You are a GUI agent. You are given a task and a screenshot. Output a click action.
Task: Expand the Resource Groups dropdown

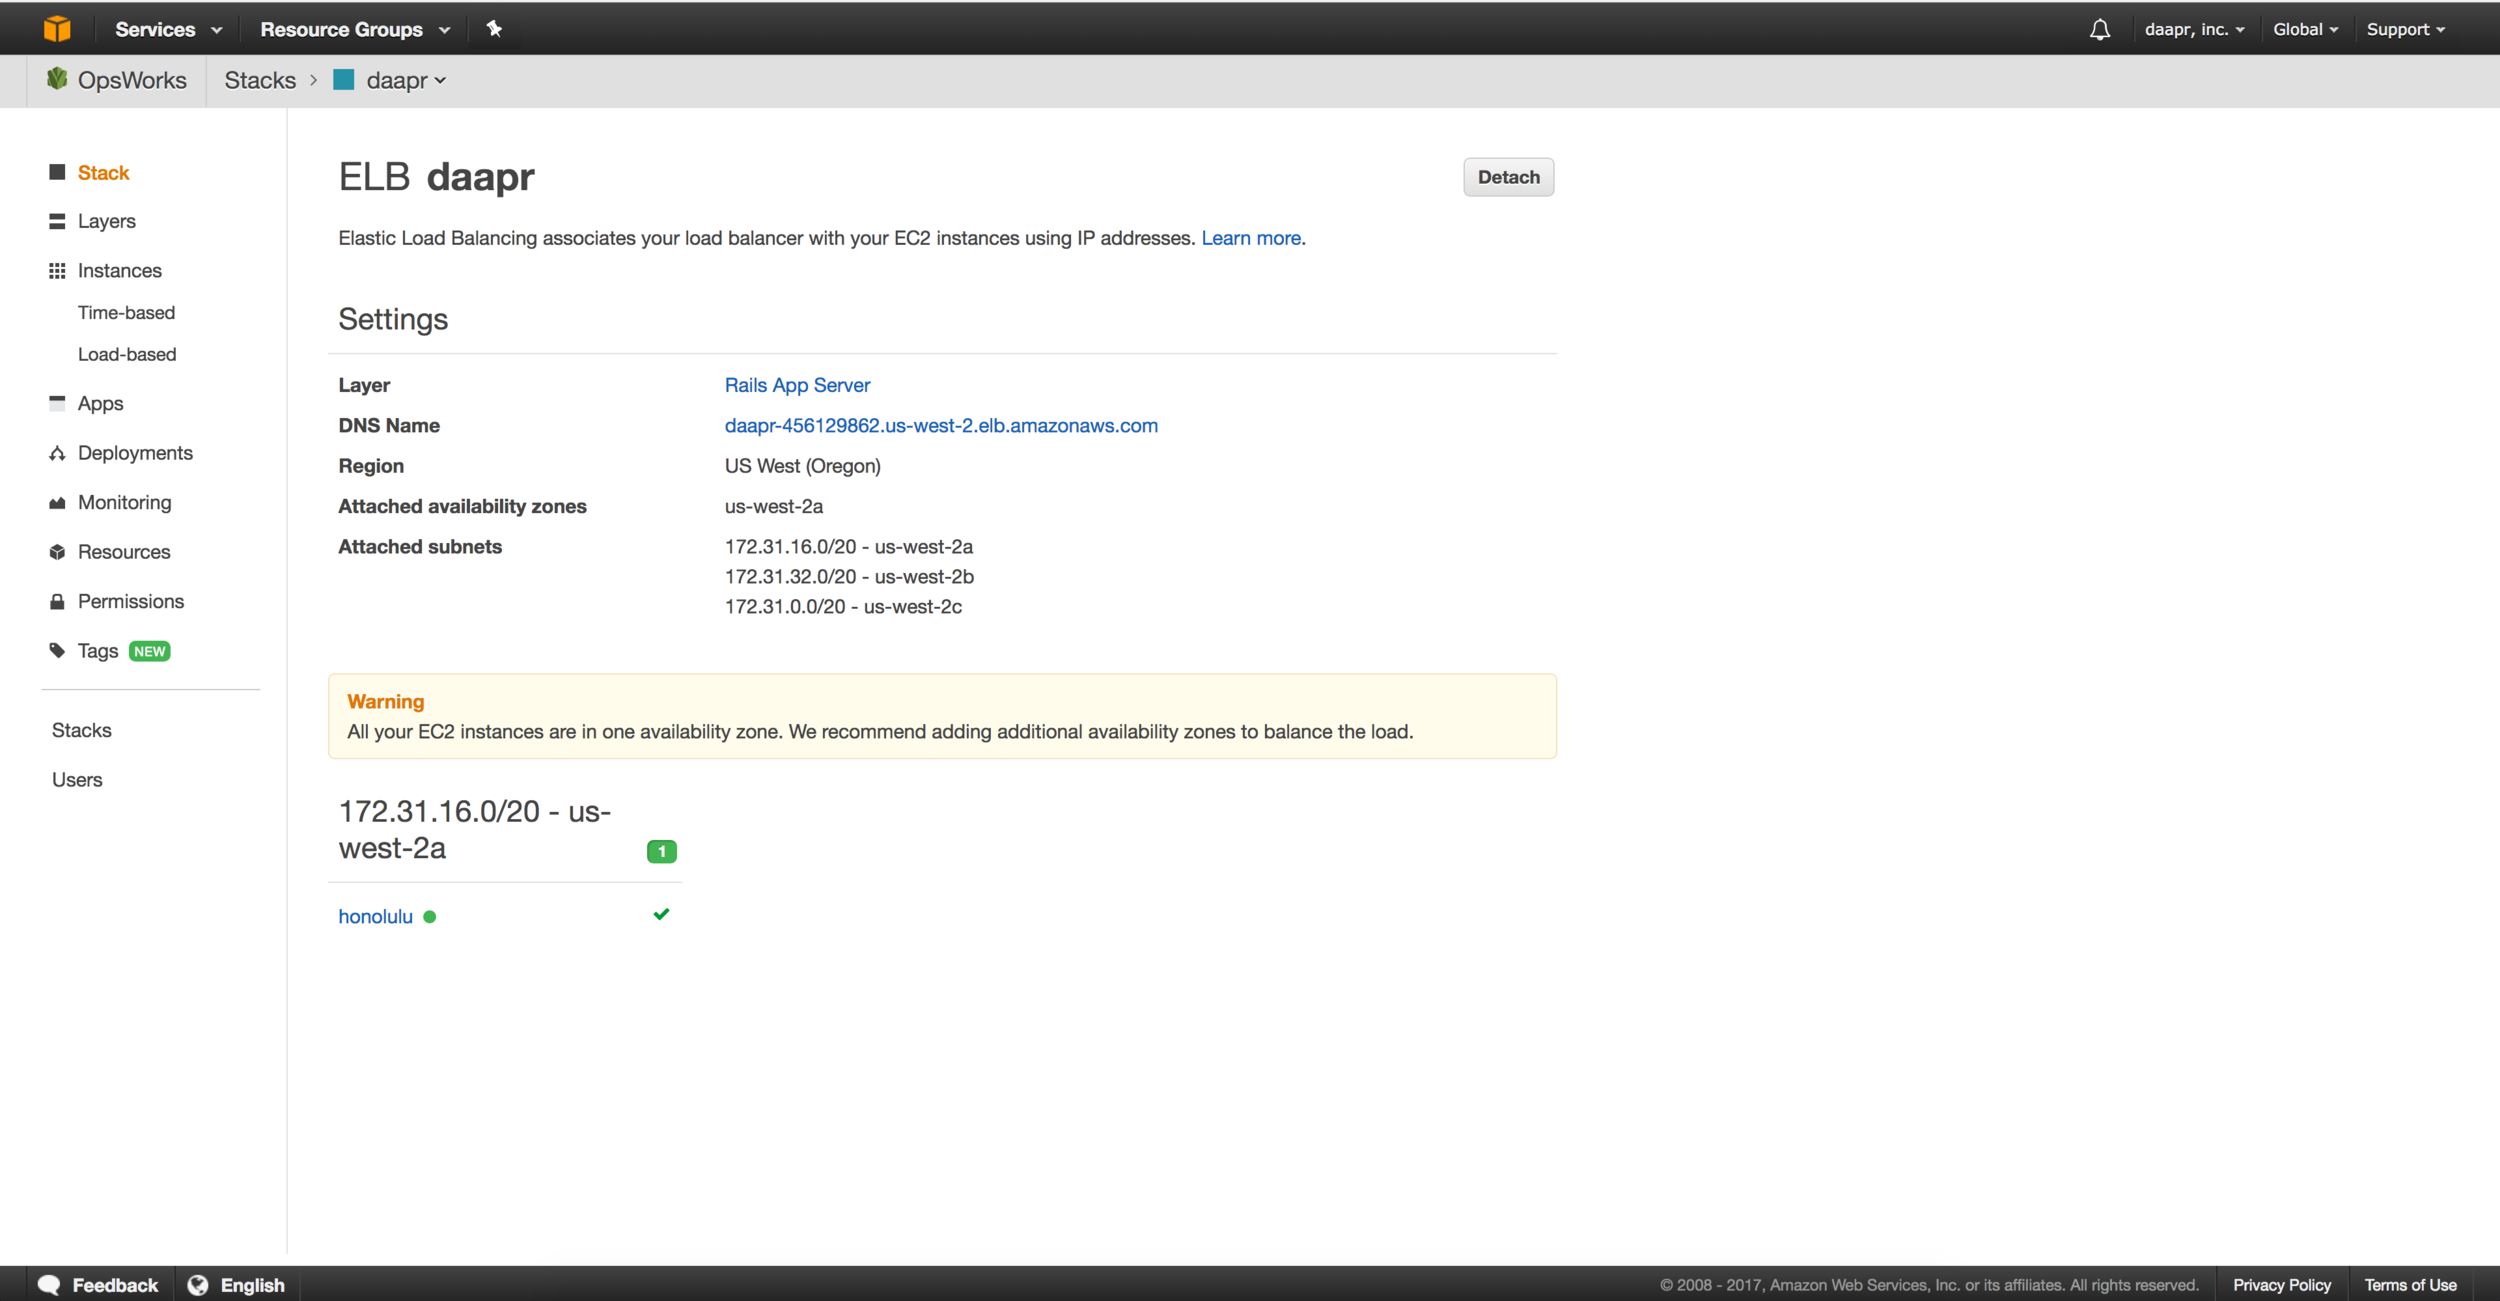pyautogui.click(x=355, y=29)
